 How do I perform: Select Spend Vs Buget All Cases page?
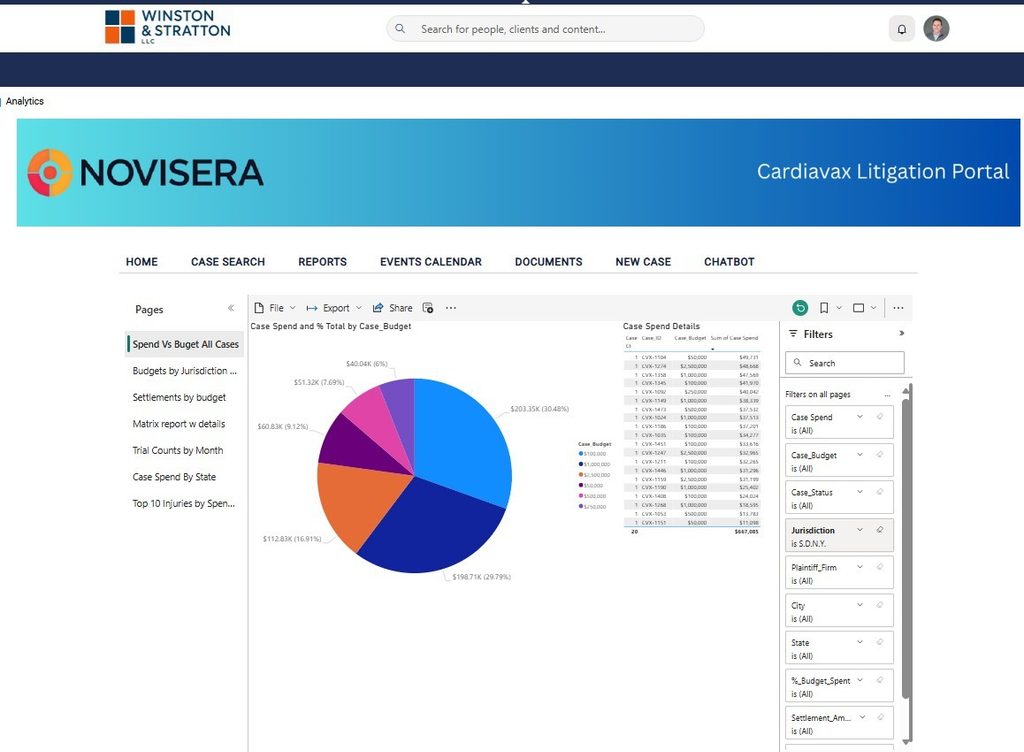(x=185, y=344)
